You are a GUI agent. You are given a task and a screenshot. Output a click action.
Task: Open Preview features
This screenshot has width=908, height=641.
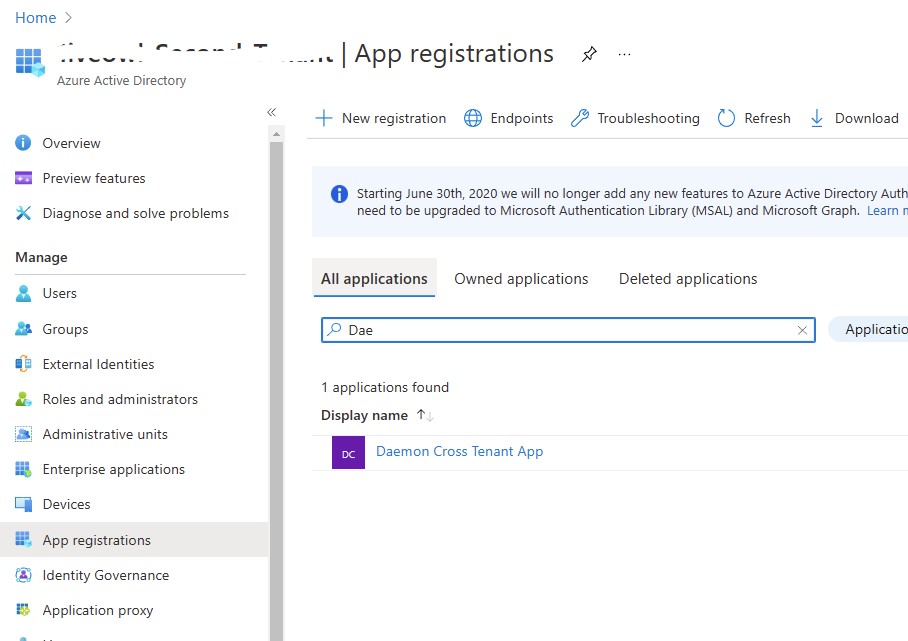[x=94, y=178]
